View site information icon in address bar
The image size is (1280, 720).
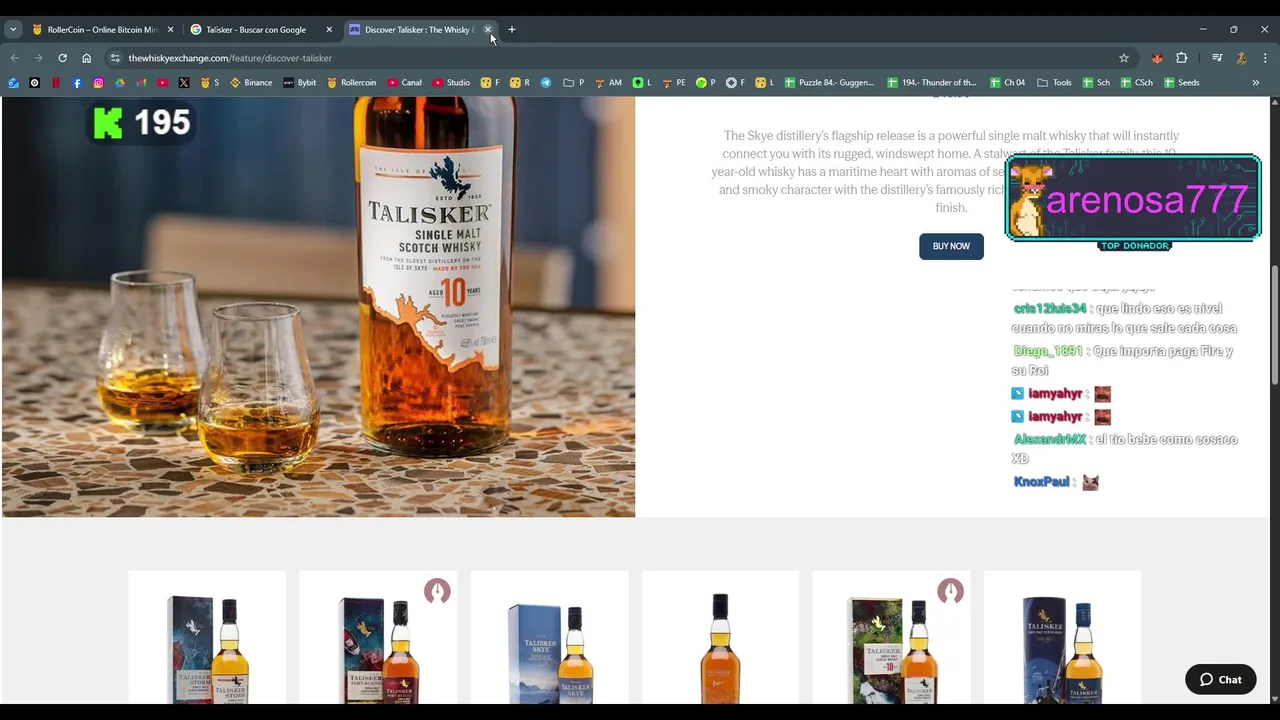pos(115,58)
